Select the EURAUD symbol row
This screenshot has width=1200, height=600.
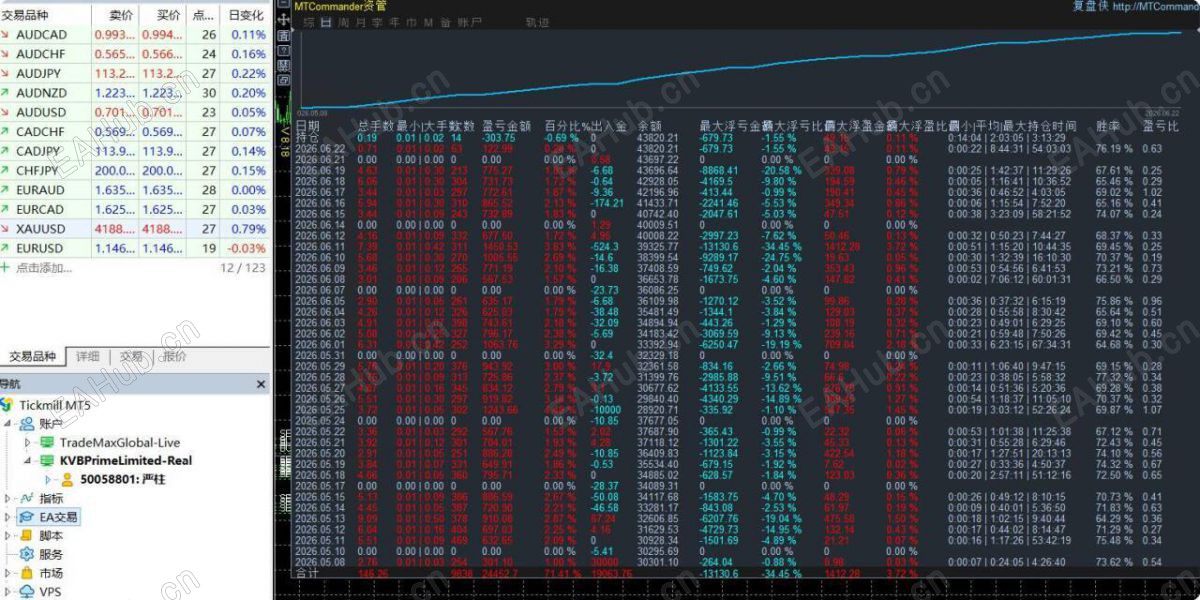click(x=135, y=190)
